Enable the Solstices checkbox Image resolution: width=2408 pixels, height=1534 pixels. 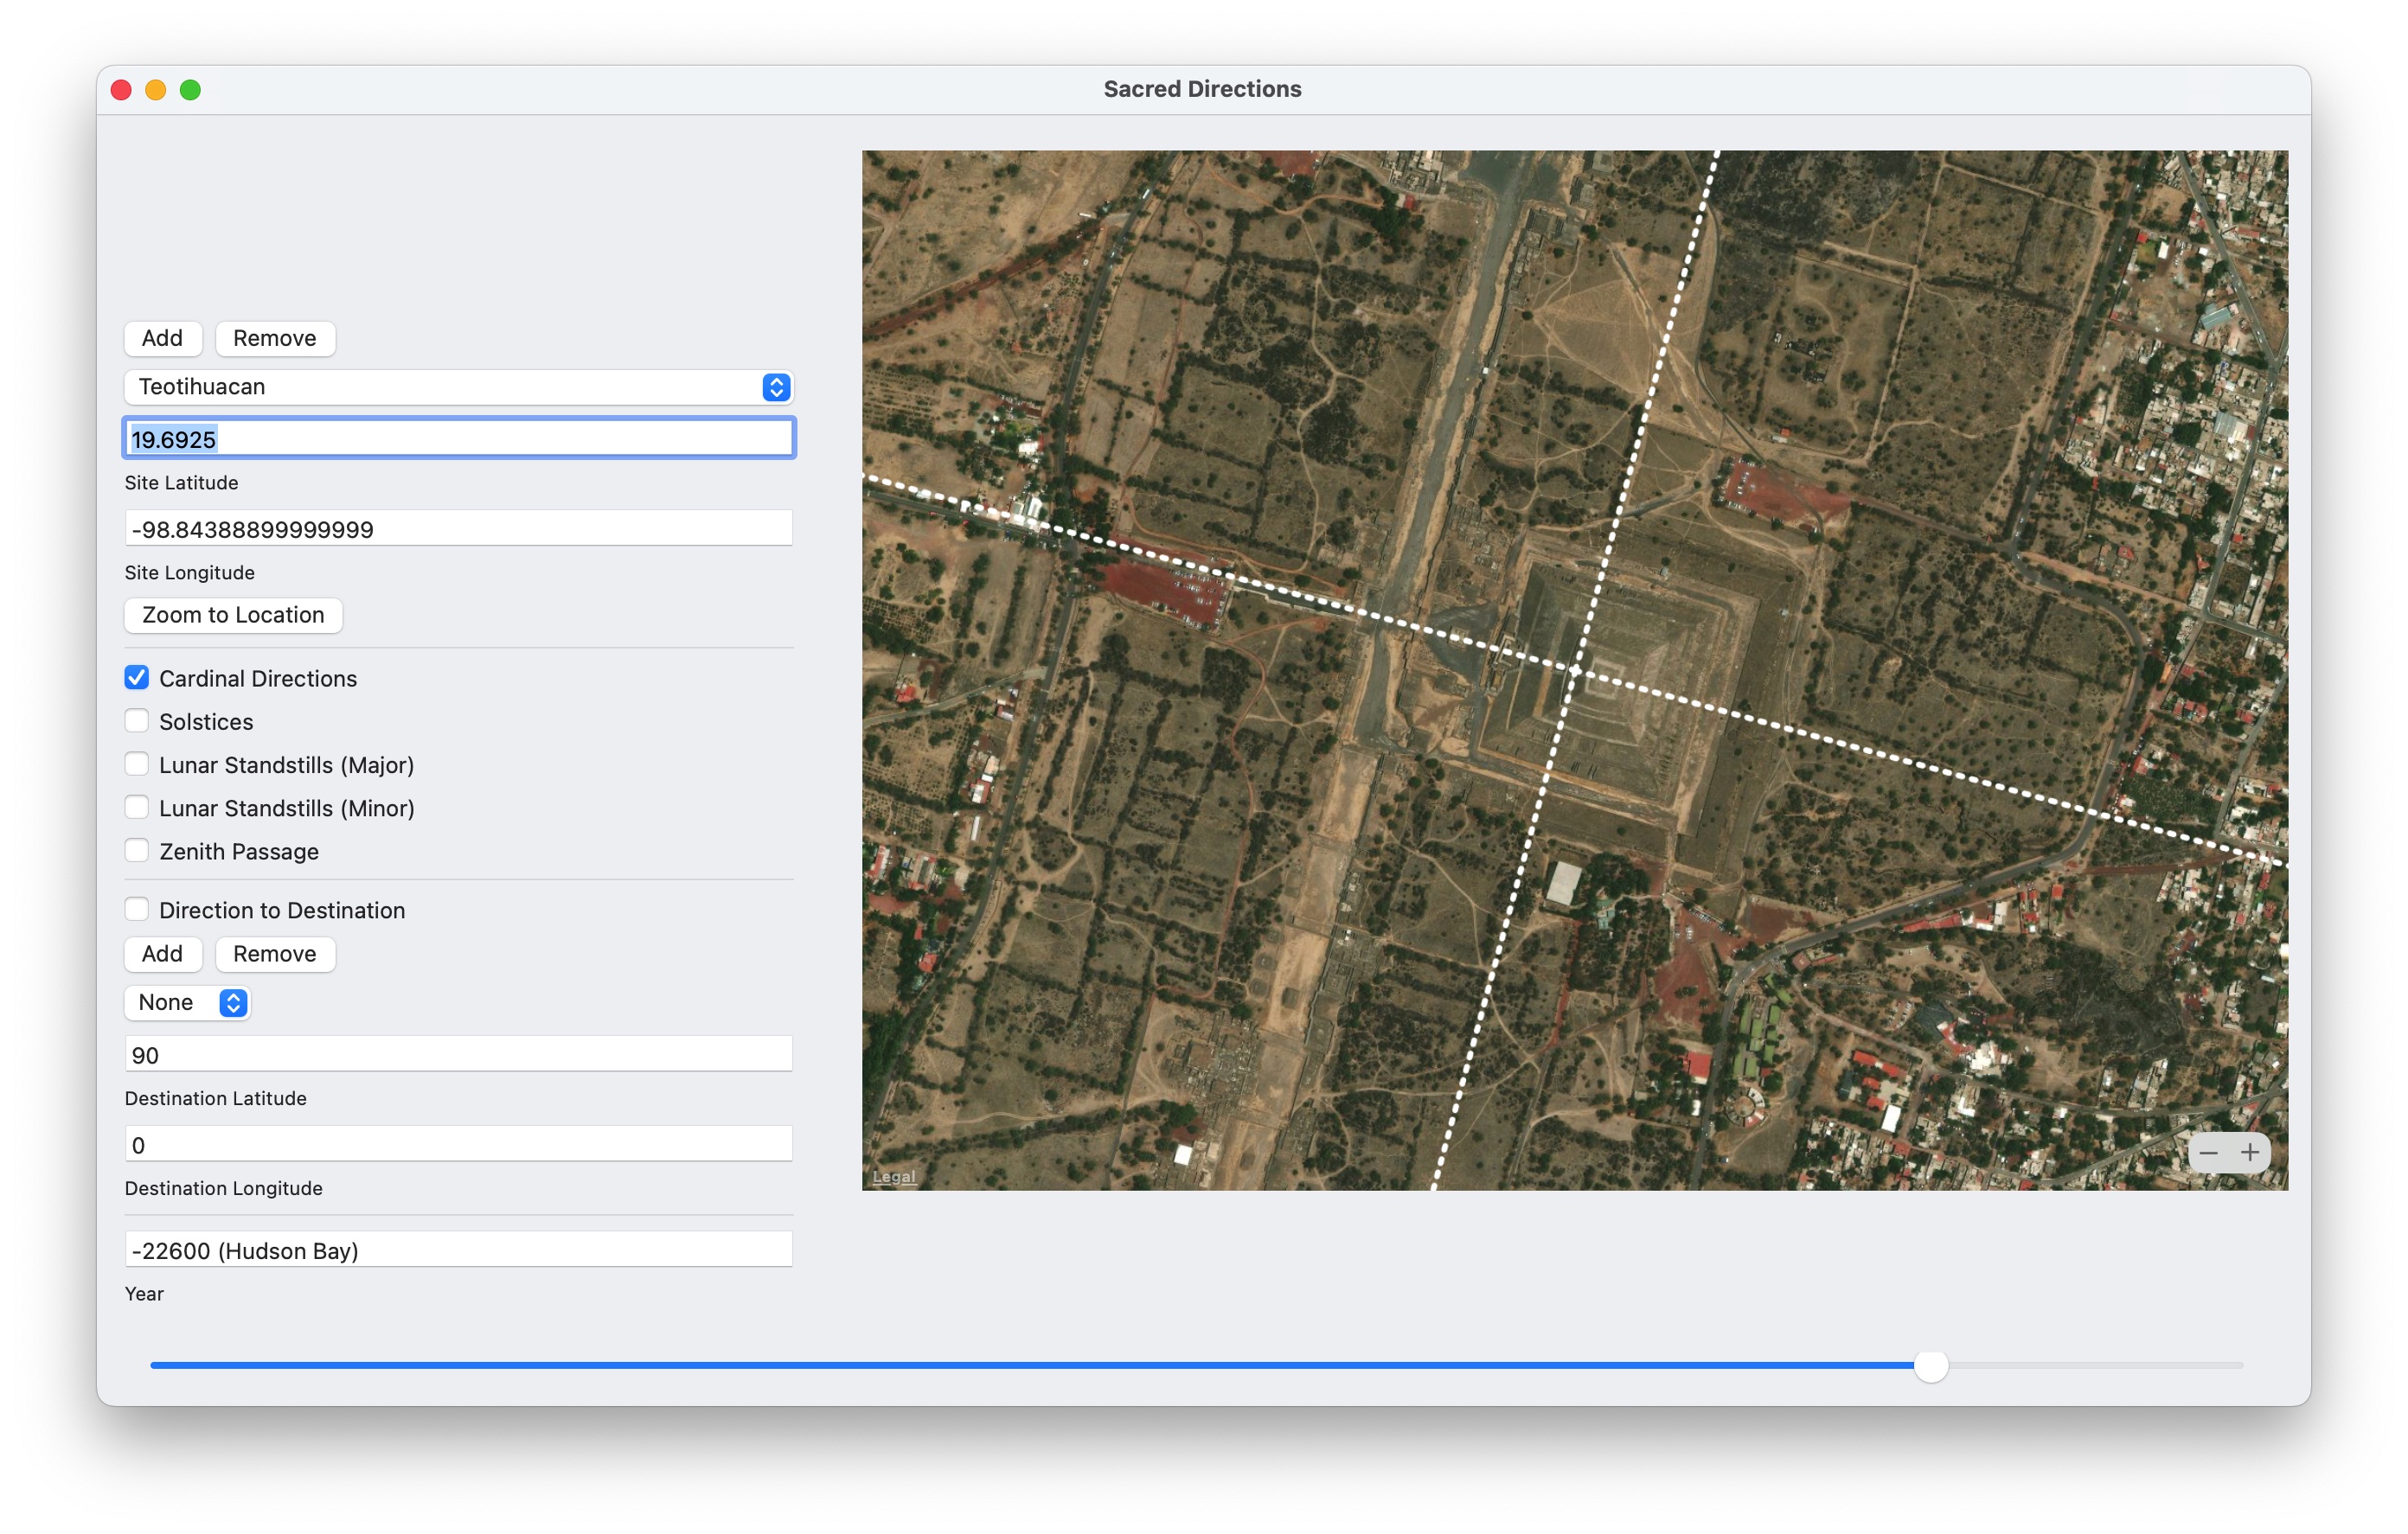(x=137, y=721)
